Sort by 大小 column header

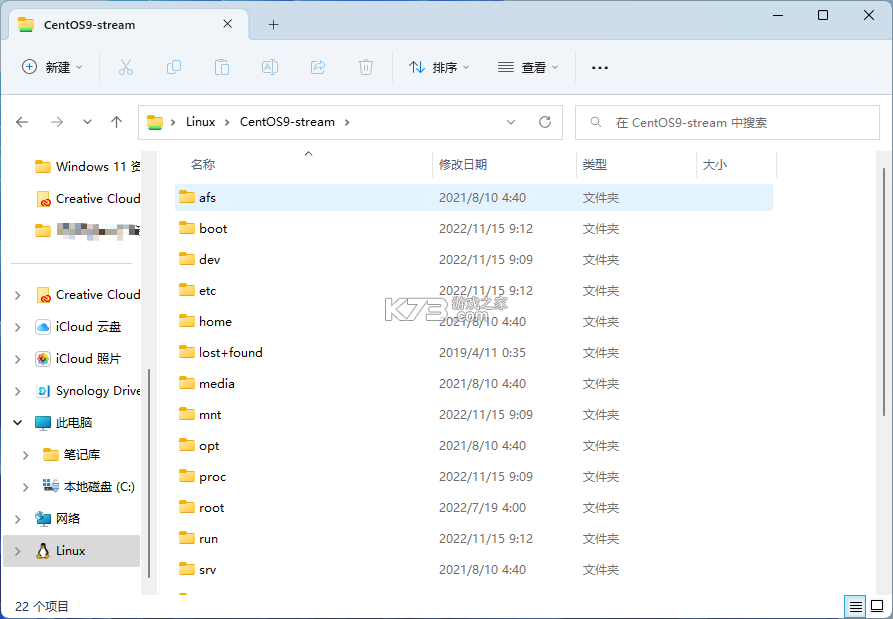coord(736,165)
